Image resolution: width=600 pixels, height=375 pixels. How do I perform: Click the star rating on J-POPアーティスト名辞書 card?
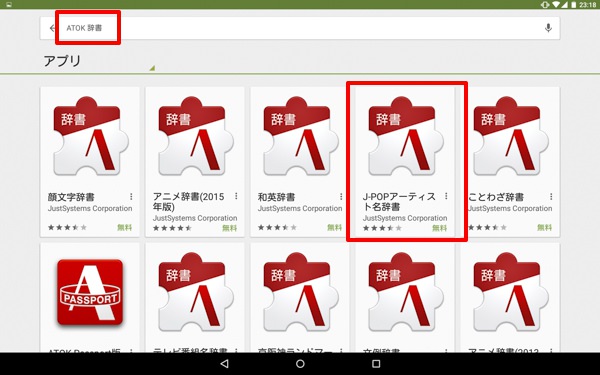382,228
